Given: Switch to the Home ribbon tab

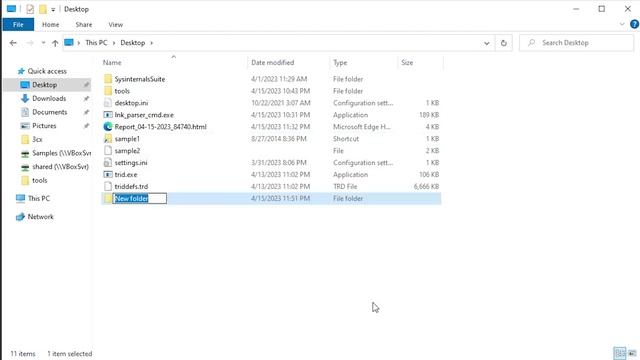Looking at the screenshot, I should tap(51, 24).
